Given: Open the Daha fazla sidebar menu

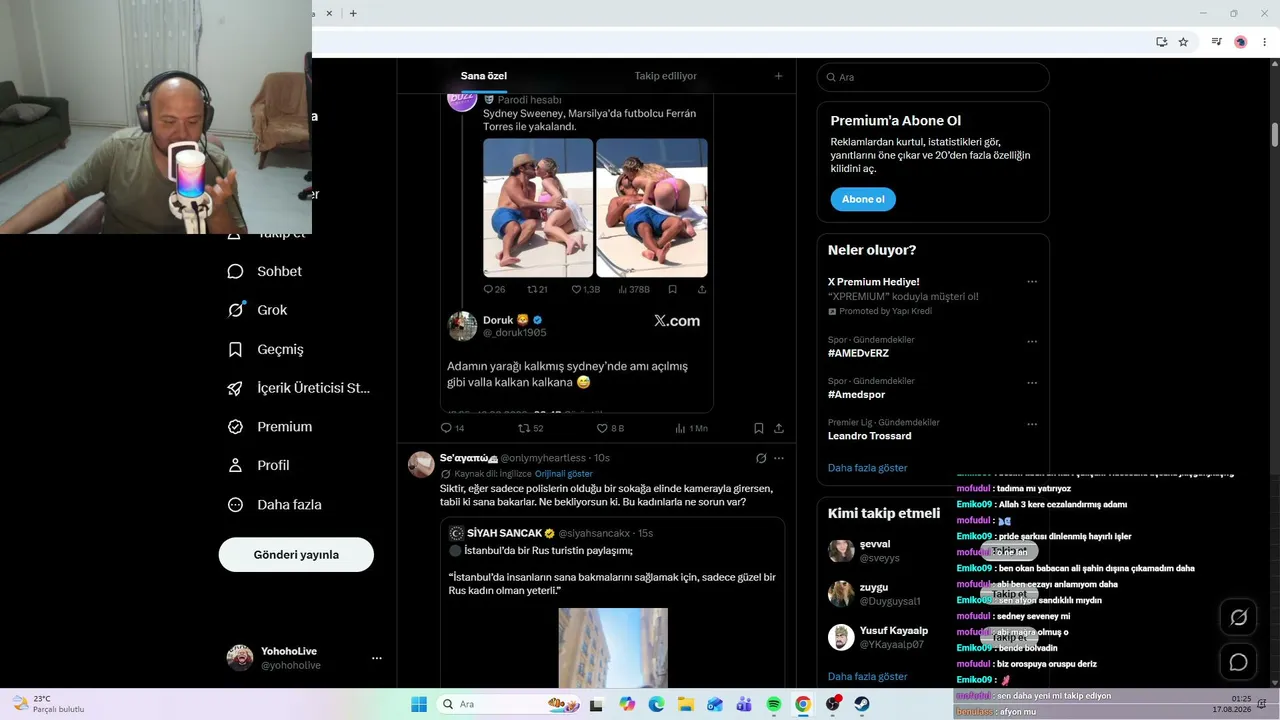Looking at the screenshot, I should coord(274,505).
